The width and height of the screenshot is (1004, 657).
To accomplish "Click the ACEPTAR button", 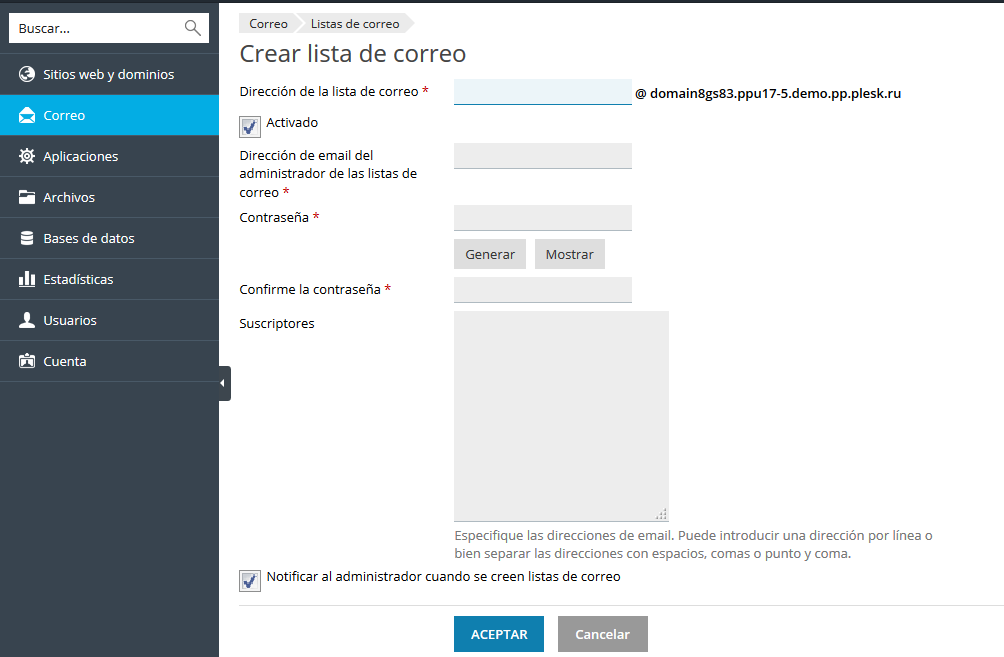I will tap(498, 635).
